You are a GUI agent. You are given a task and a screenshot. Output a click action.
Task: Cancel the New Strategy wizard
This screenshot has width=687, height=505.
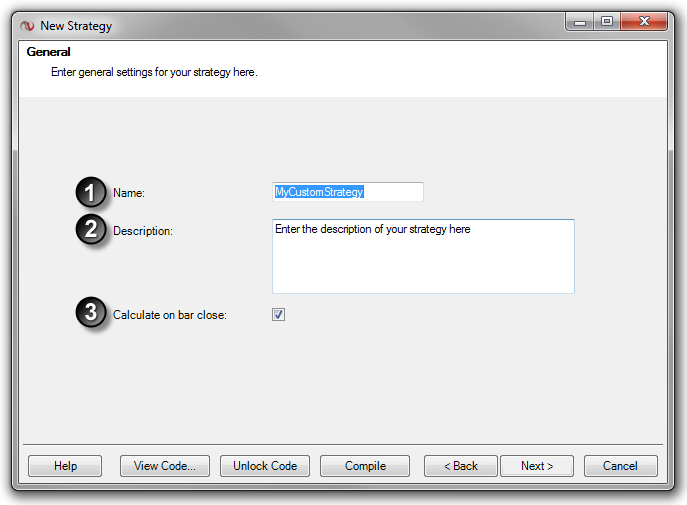620,466
